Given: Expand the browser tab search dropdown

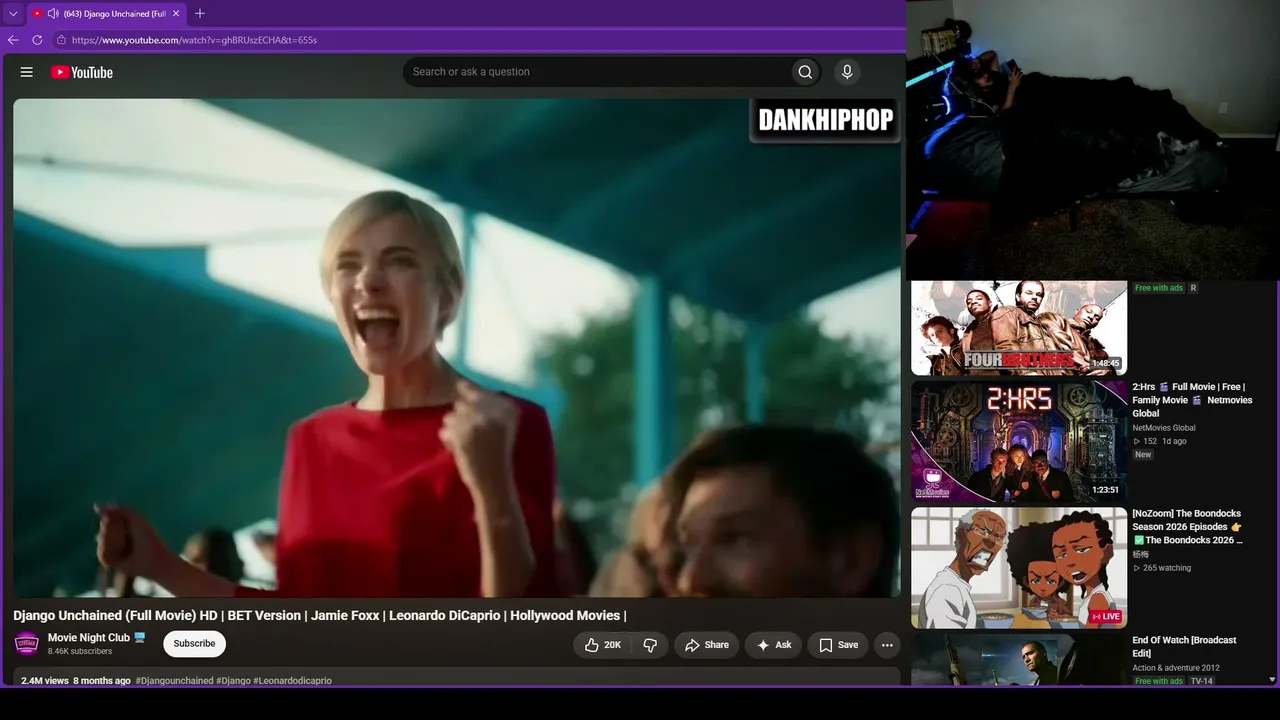Looking at the screenshot, I should click(13, 14).
